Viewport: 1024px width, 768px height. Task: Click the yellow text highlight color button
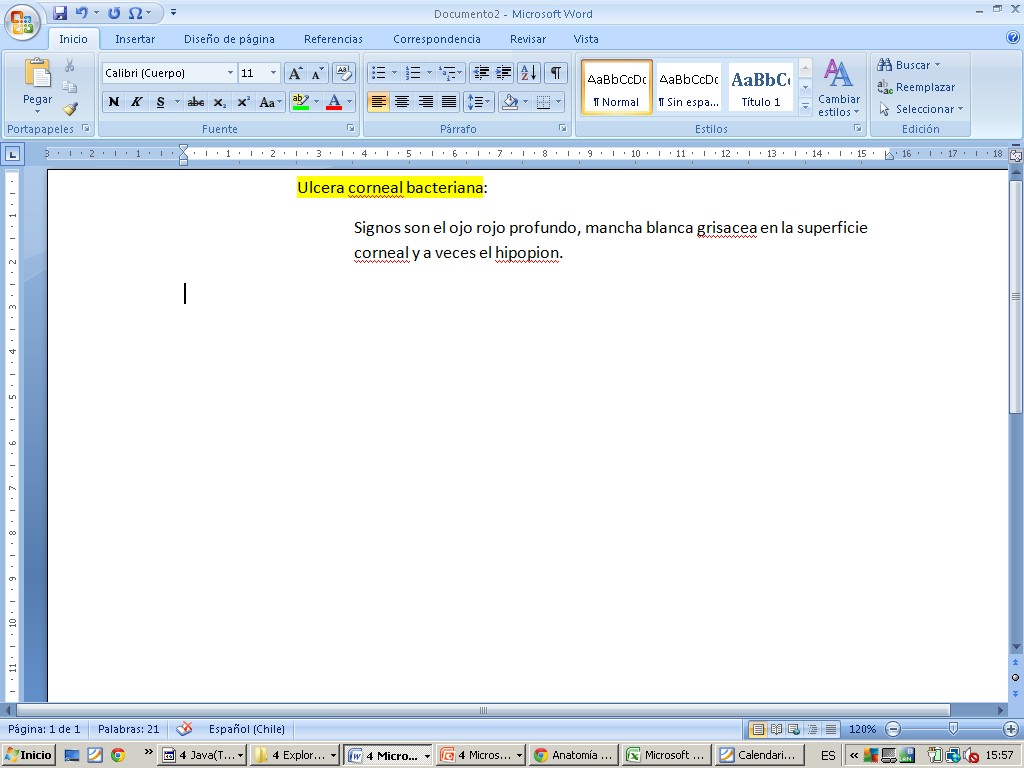tap(300, 102)
